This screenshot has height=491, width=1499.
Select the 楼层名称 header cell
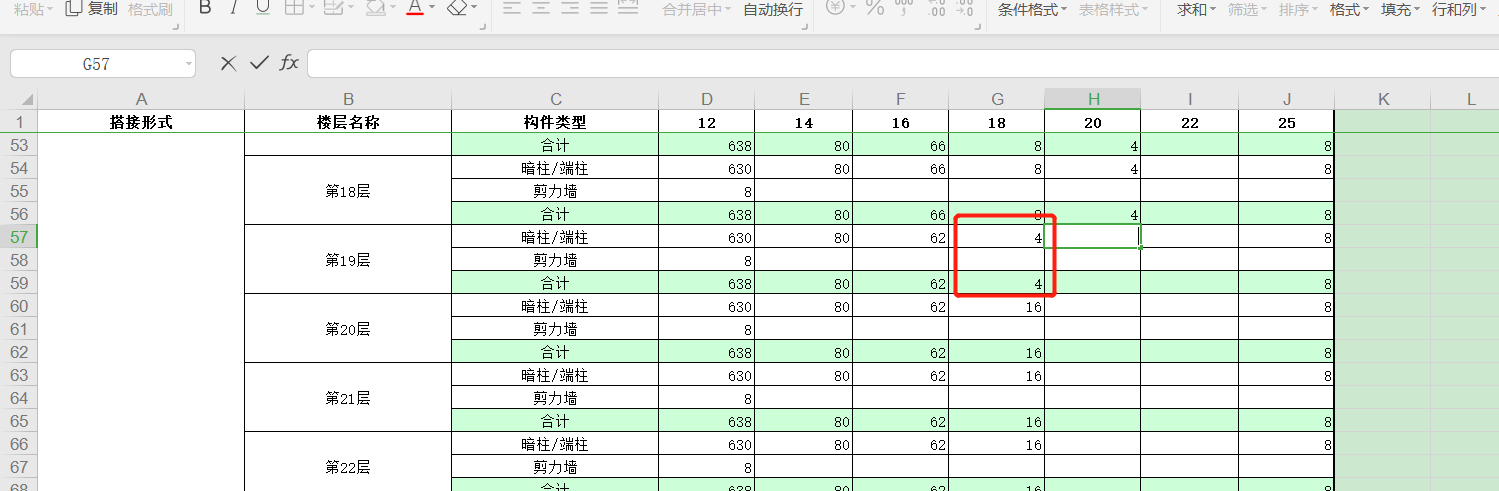(348, 122)
